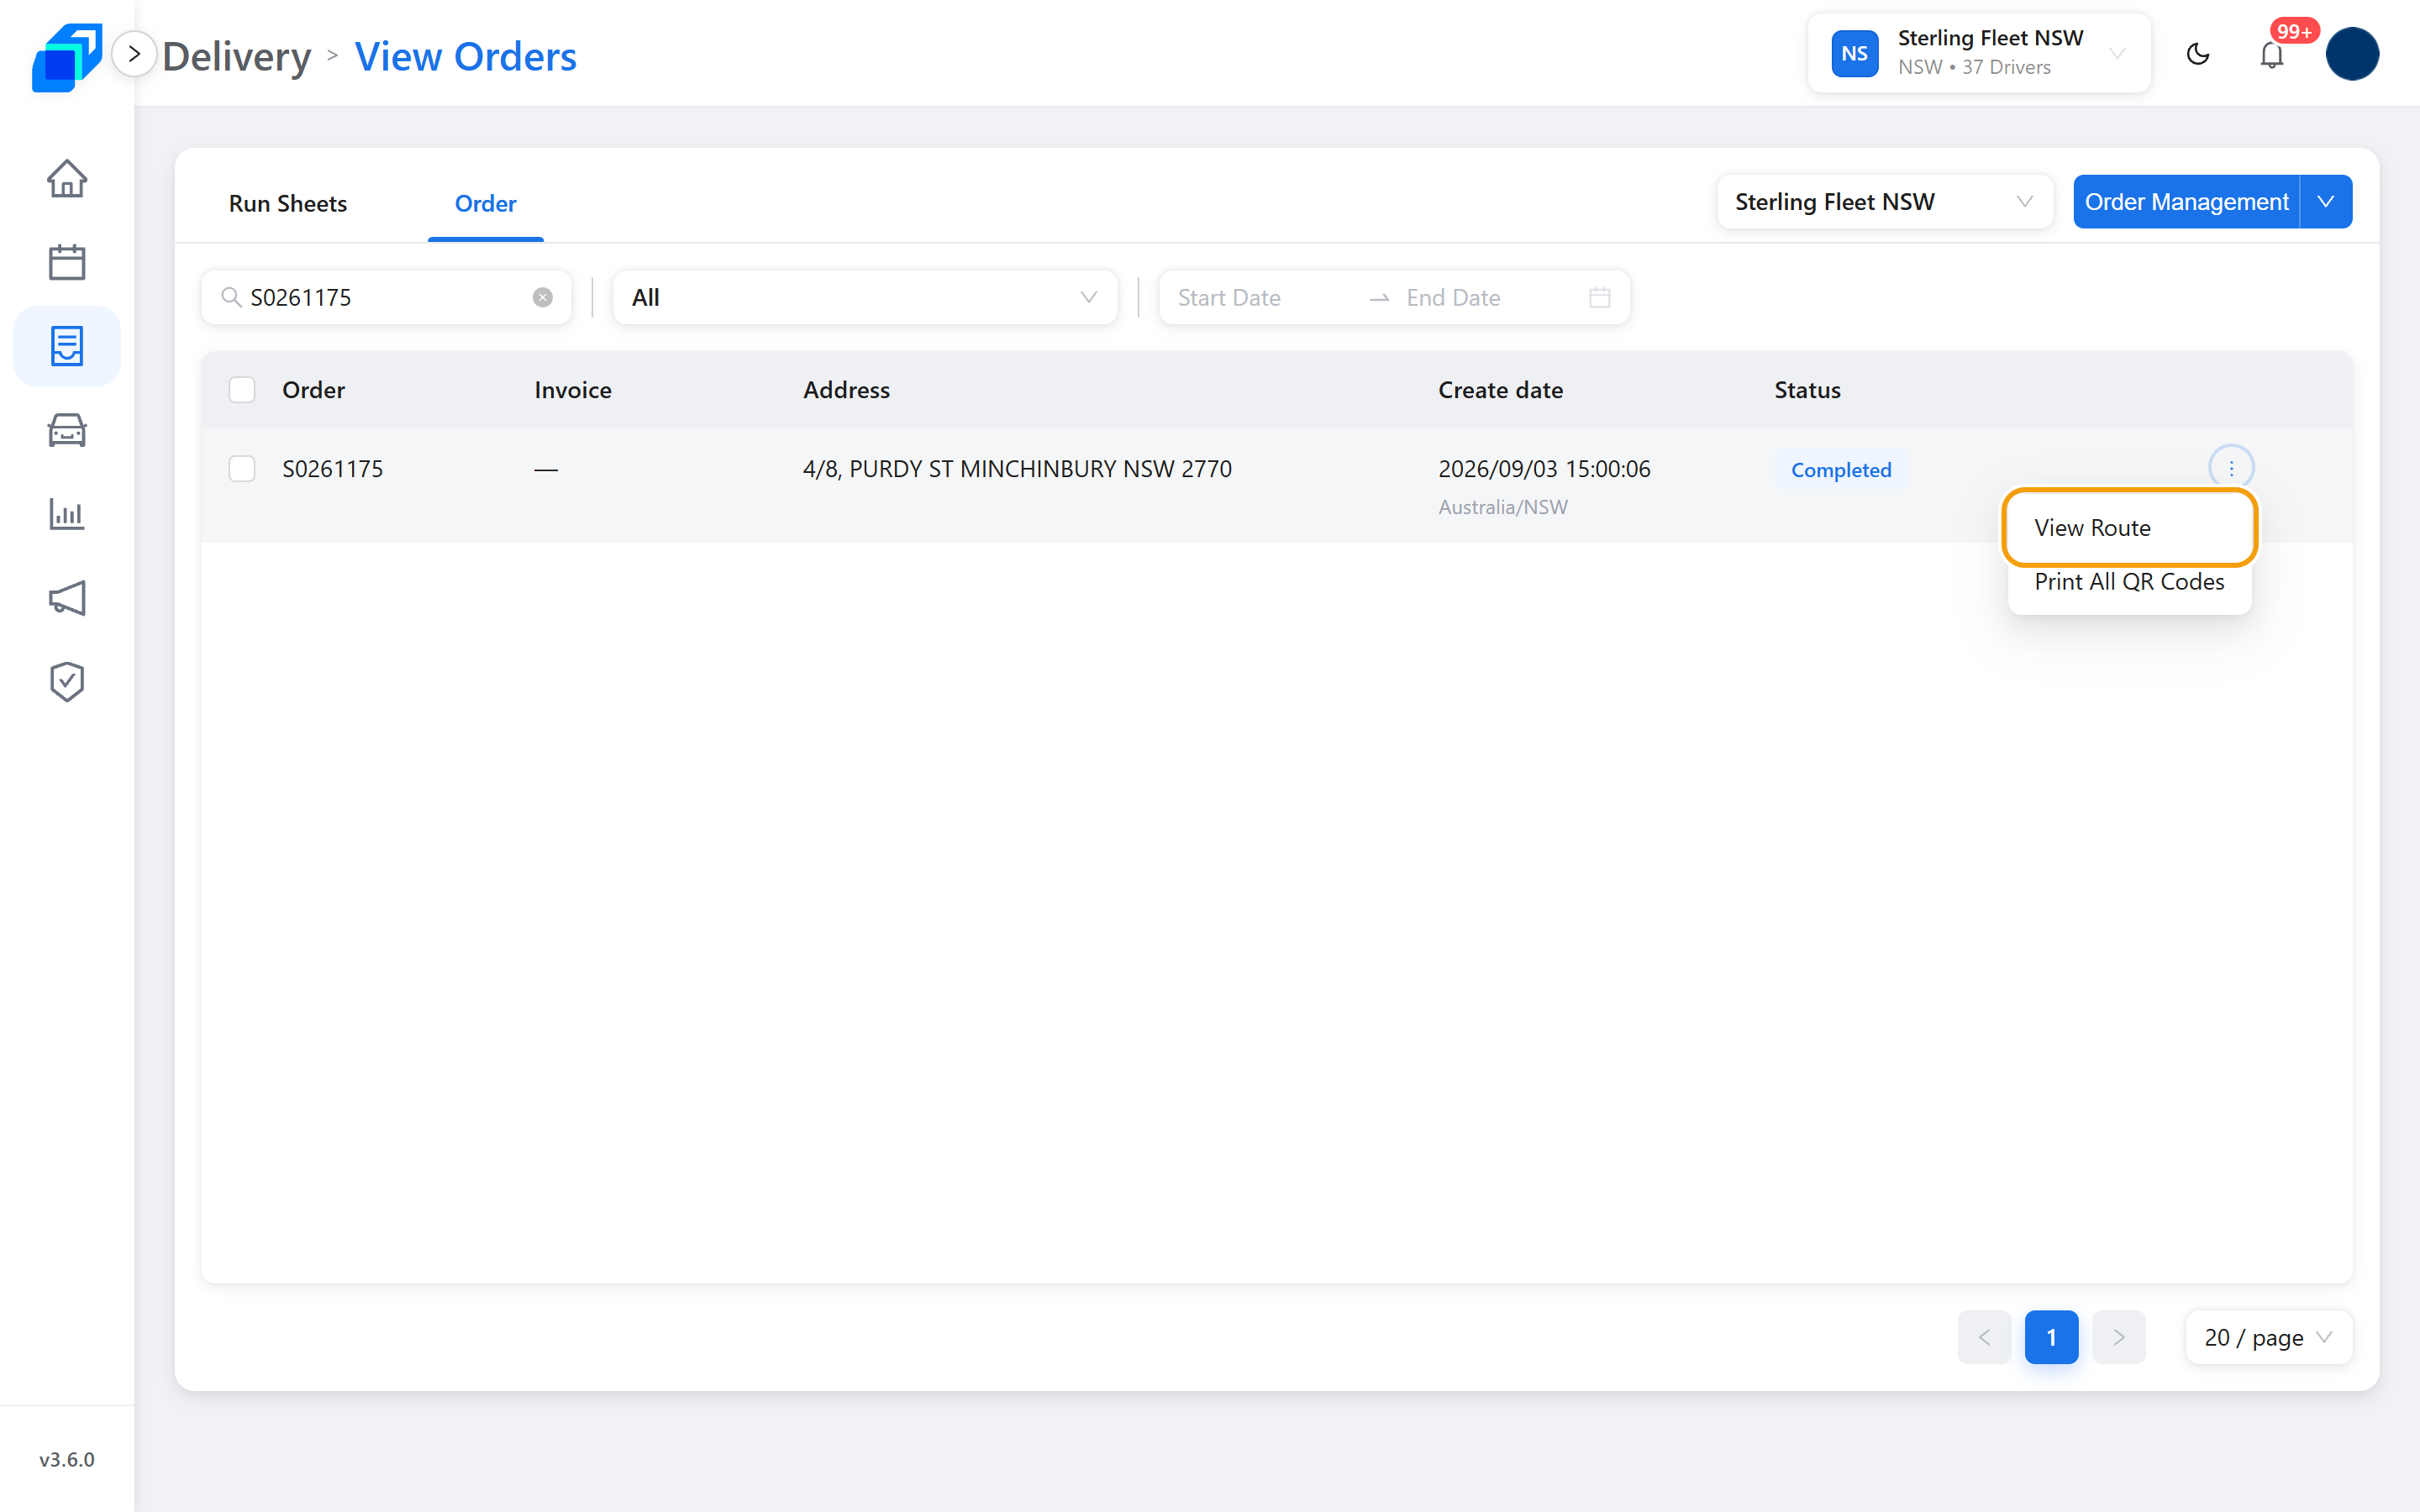2420x1512 pixels.
Task: Select page 1 in pagination
Action: [2051, 1337]
